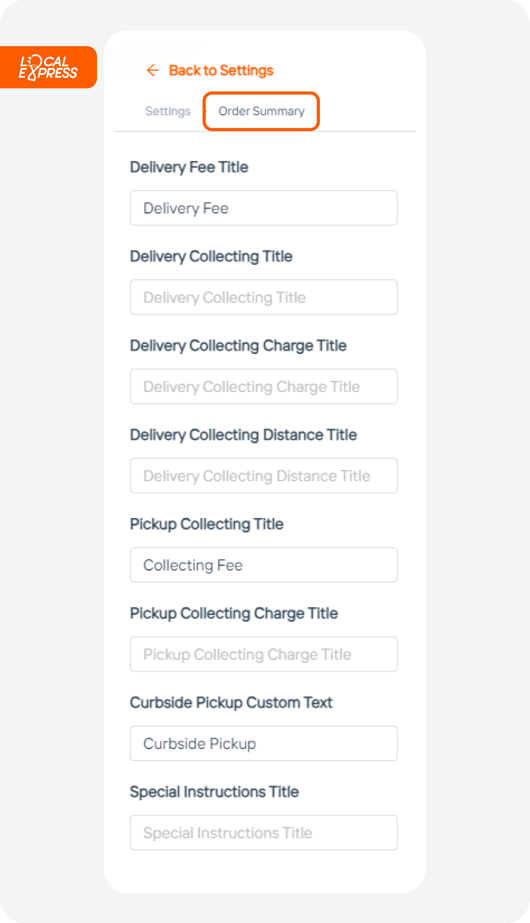Focus the Delivery Fee Title input field
Viewport: 530px width, 923px height.
(264, 208)
